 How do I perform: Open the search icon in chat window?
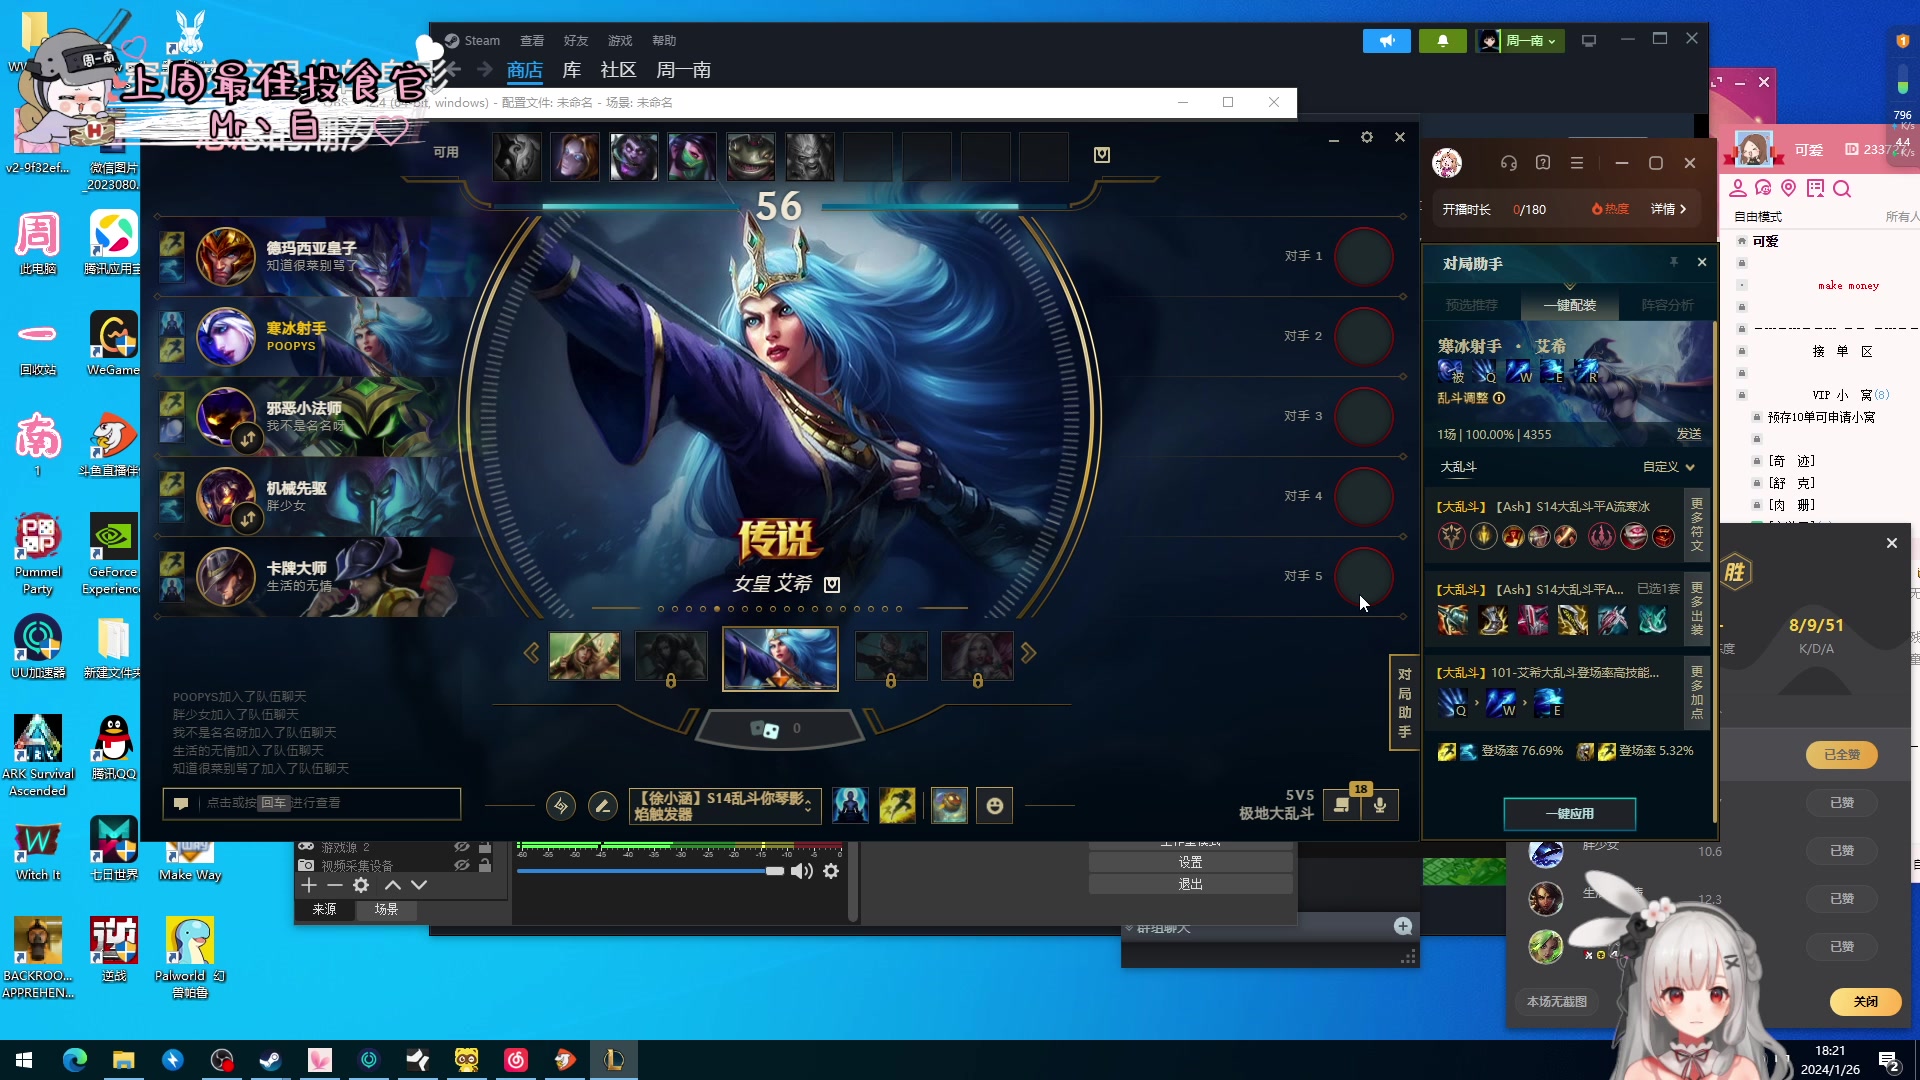tap(1842, 188)
